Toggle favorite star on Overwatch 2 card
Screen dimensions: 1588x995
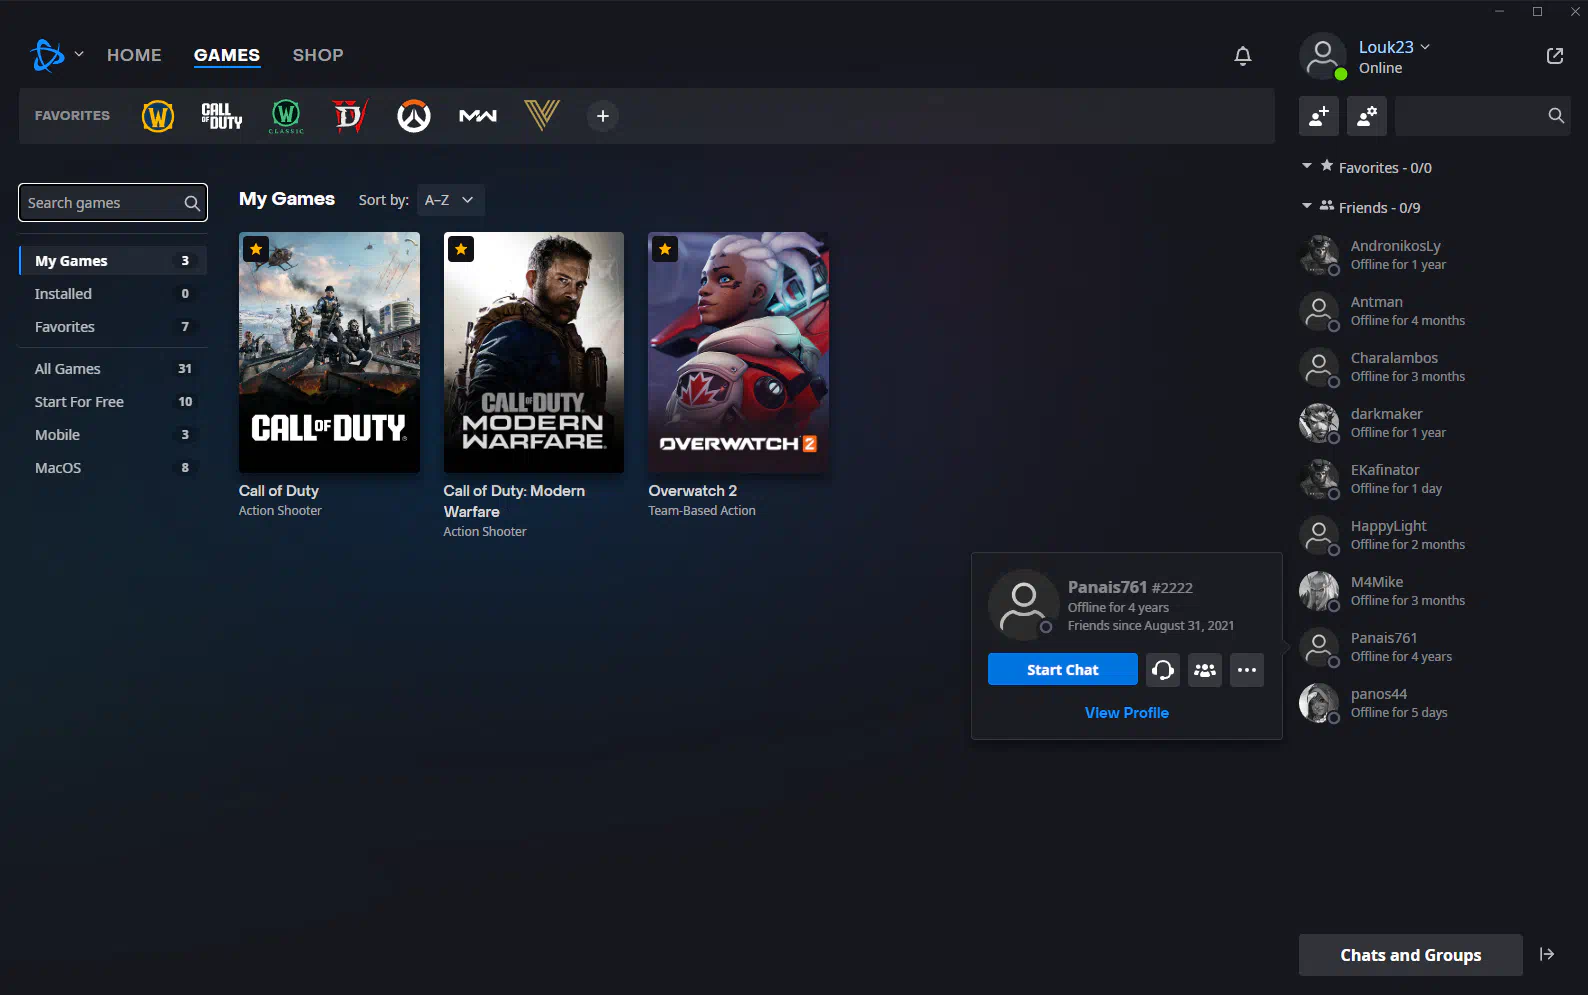[665, 249]
